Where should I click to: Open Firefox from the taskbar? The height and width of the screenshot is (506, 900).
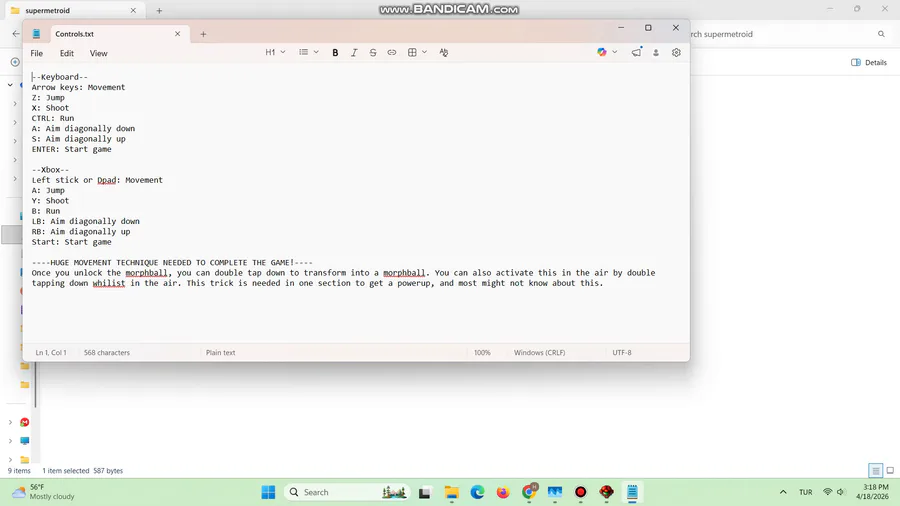[503, 492]
